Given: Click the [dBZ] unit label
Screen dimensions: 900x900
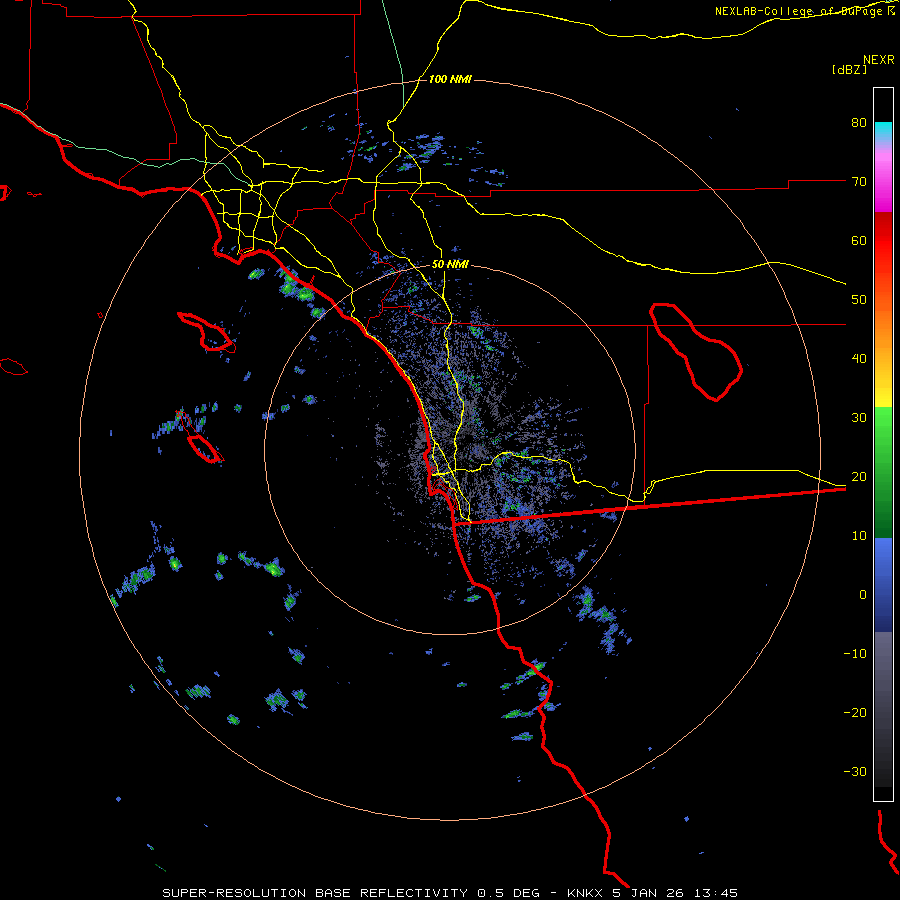Looking at the screenshot, I should pyautogui.click(x=849, y=70).
